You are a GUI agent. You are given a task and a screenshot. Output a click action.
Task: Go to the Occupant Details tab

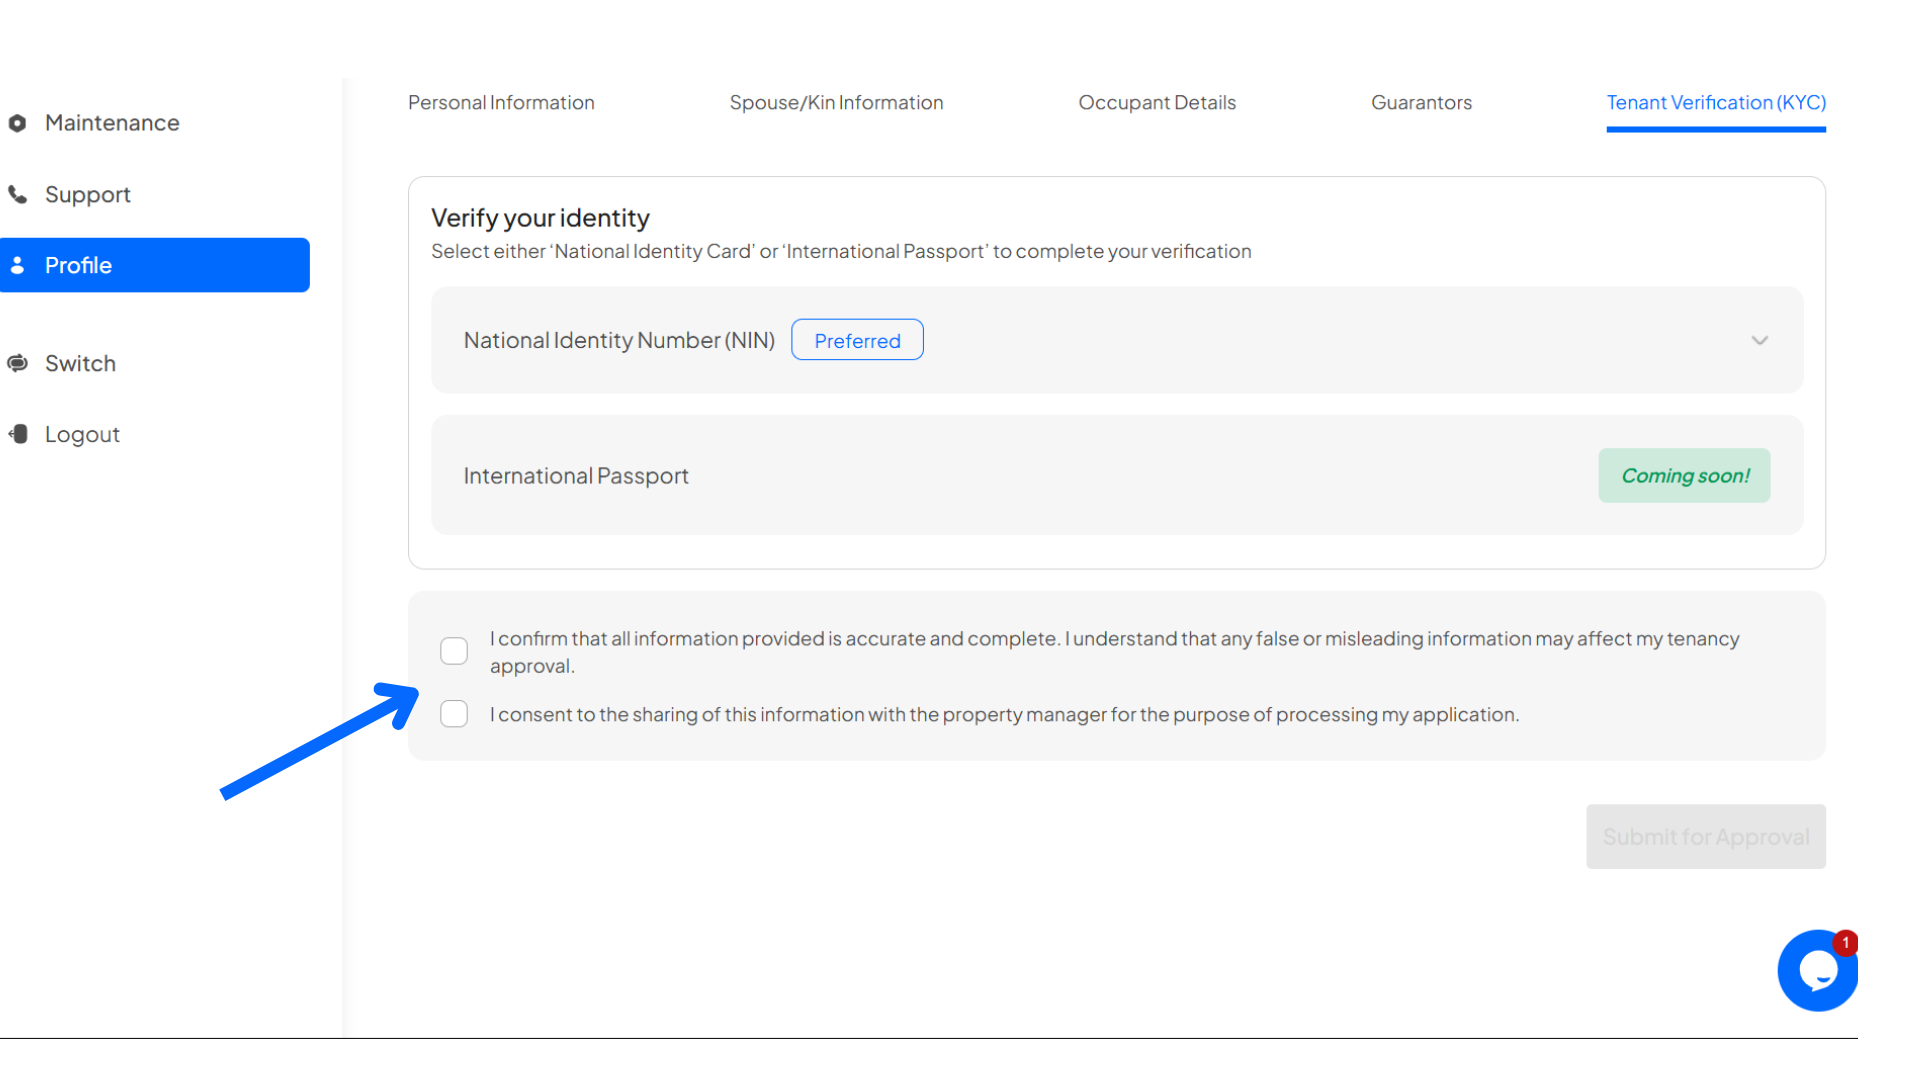1157,103
